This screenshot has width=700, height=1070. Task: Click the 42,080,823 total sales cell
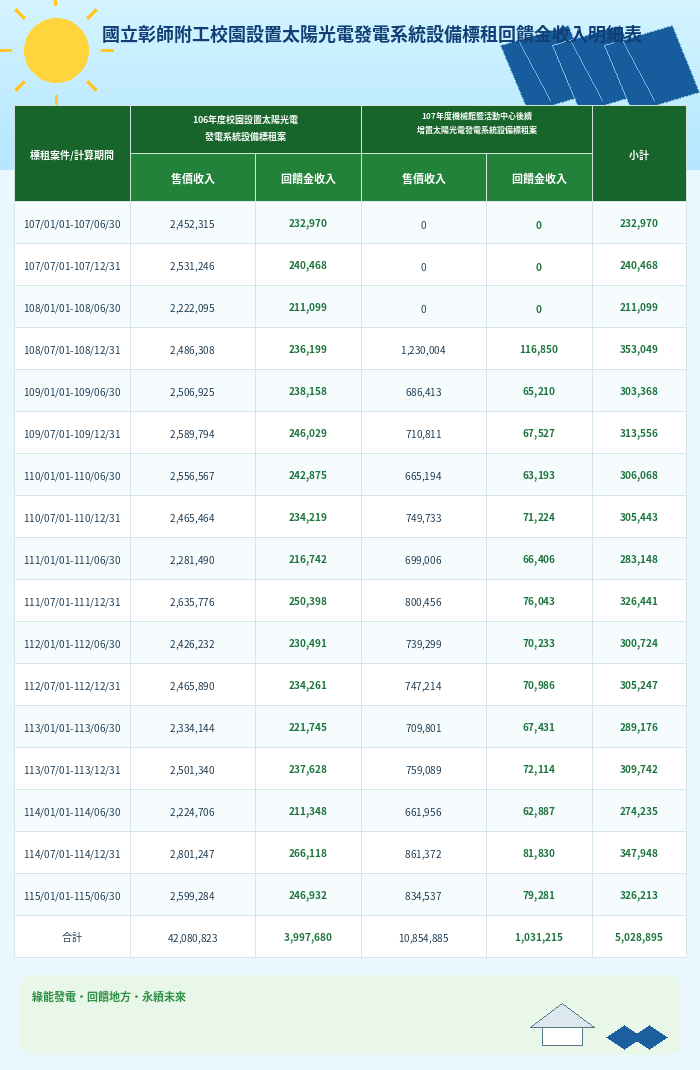click(x=193, y=938)
